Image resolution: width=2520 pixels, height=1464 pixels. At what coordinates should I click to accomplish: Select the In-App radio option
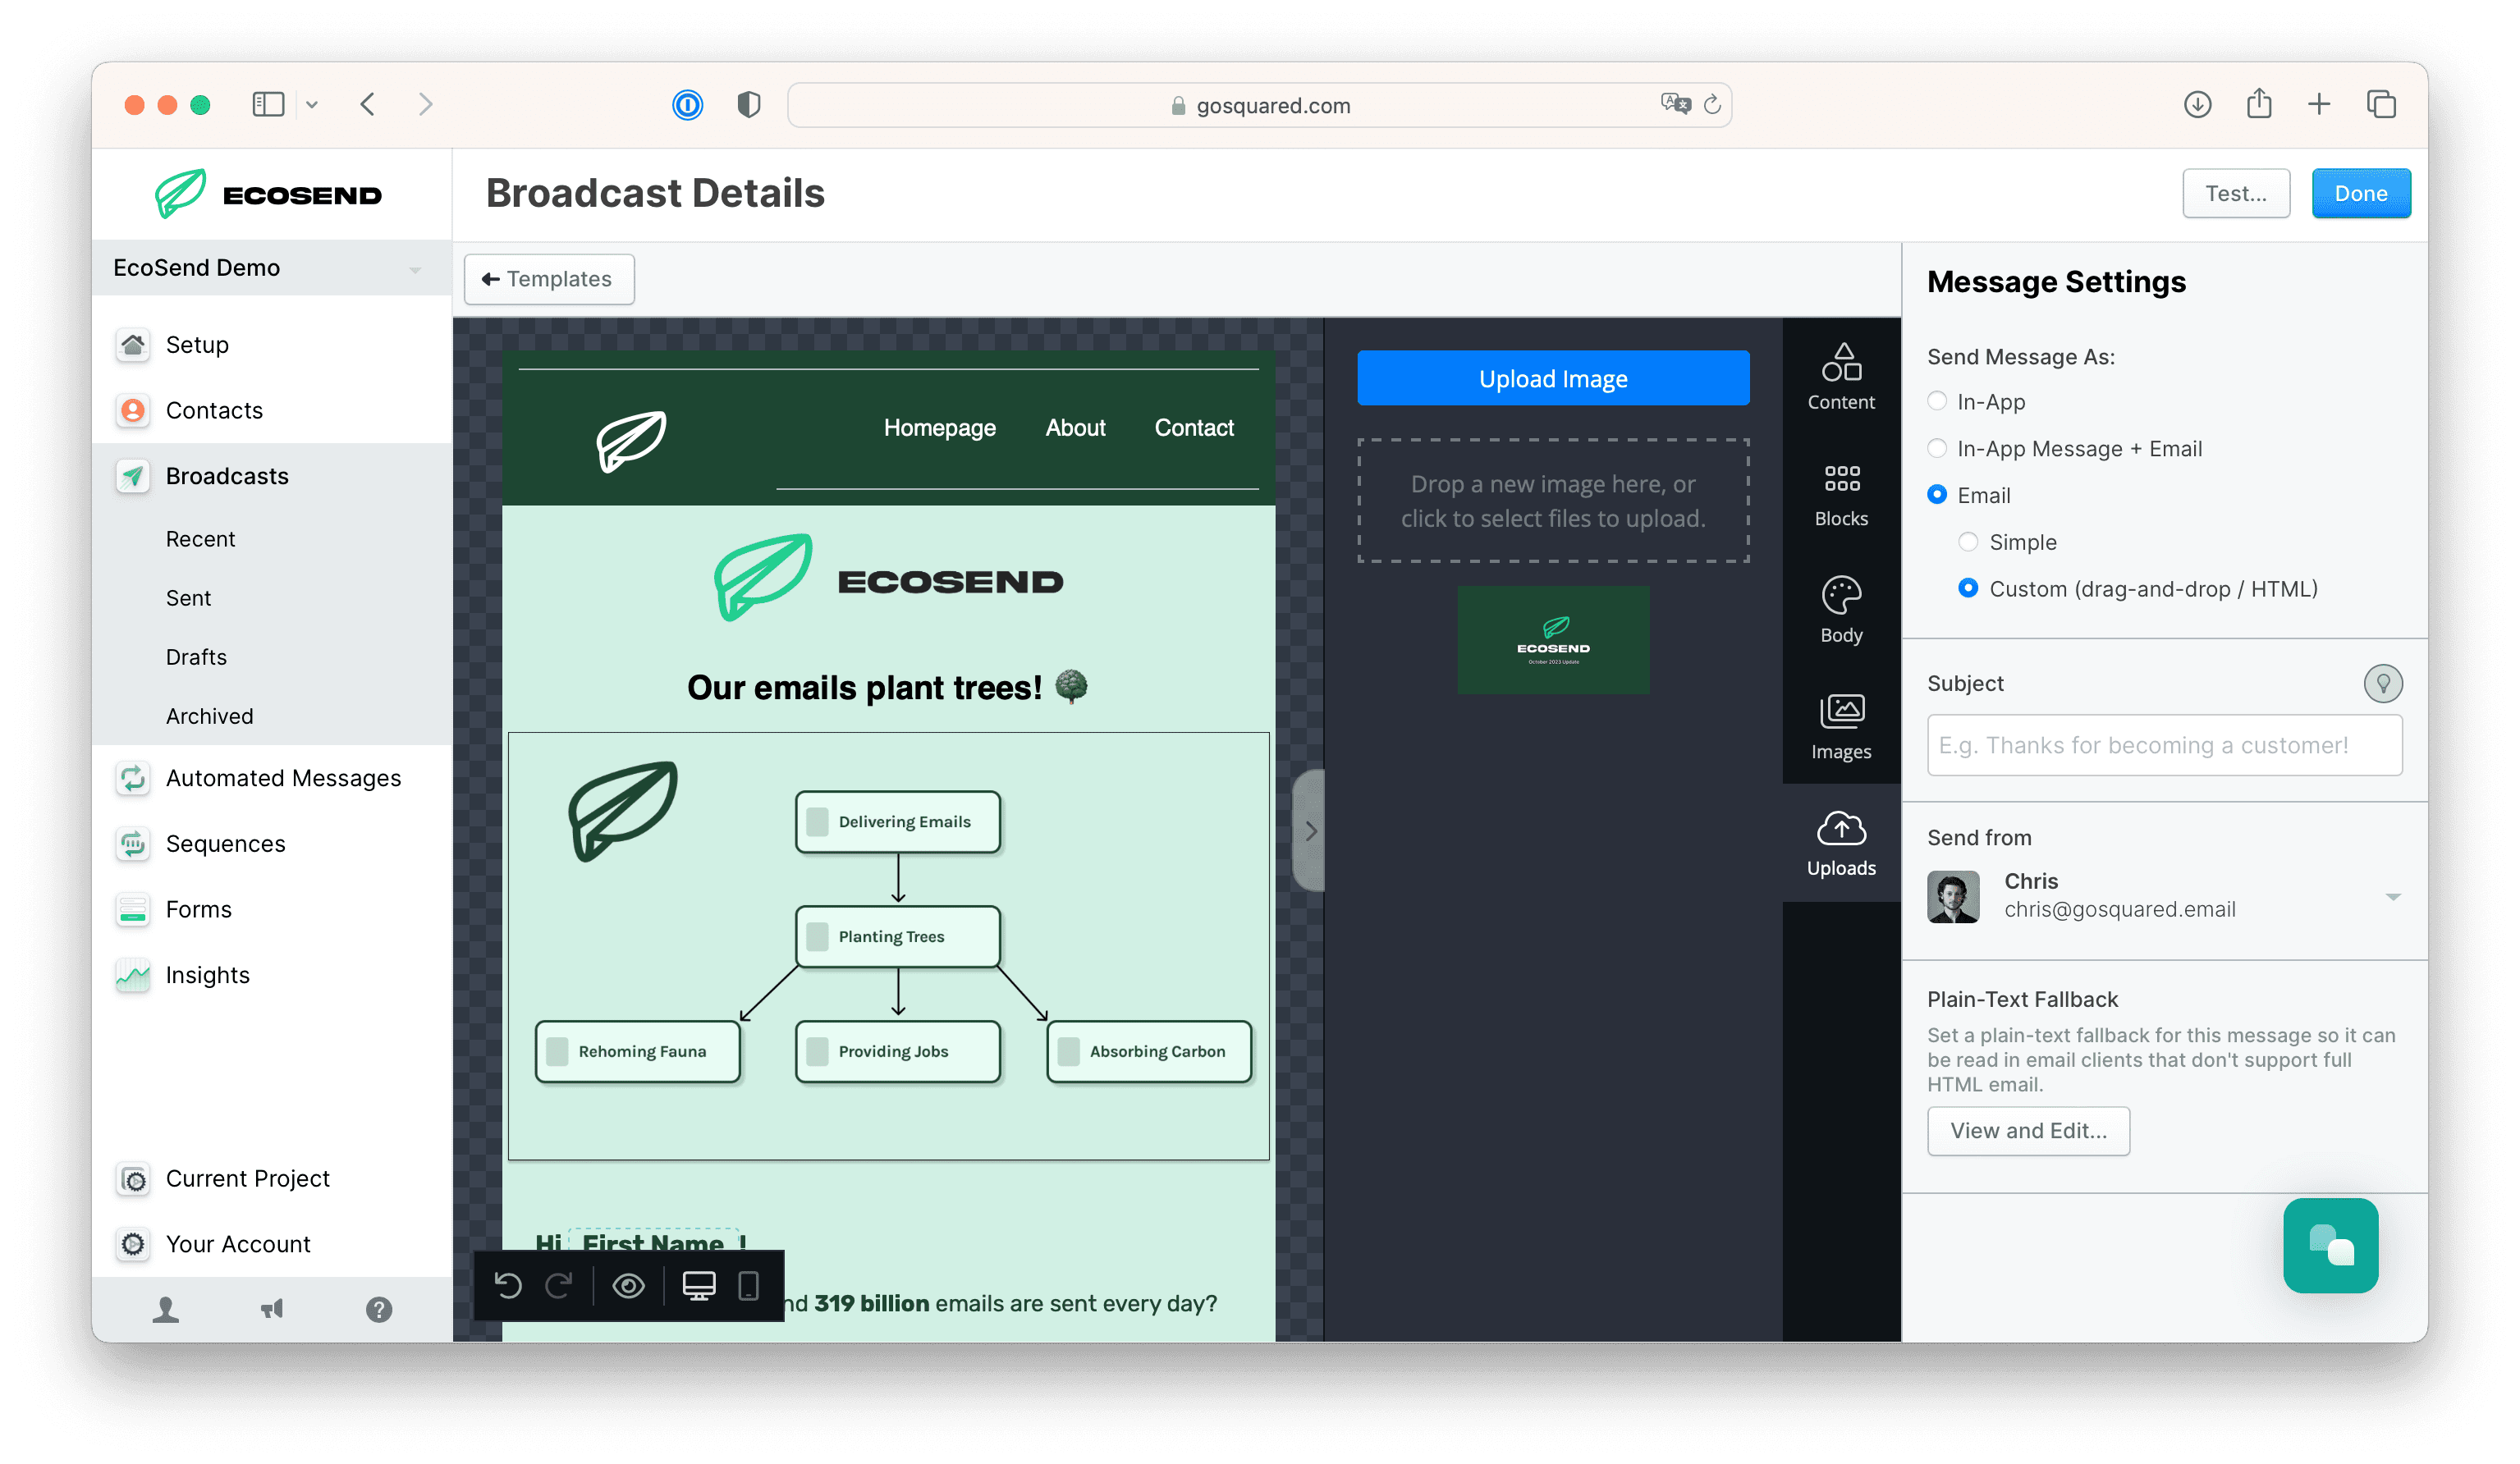click(1937, 401)
